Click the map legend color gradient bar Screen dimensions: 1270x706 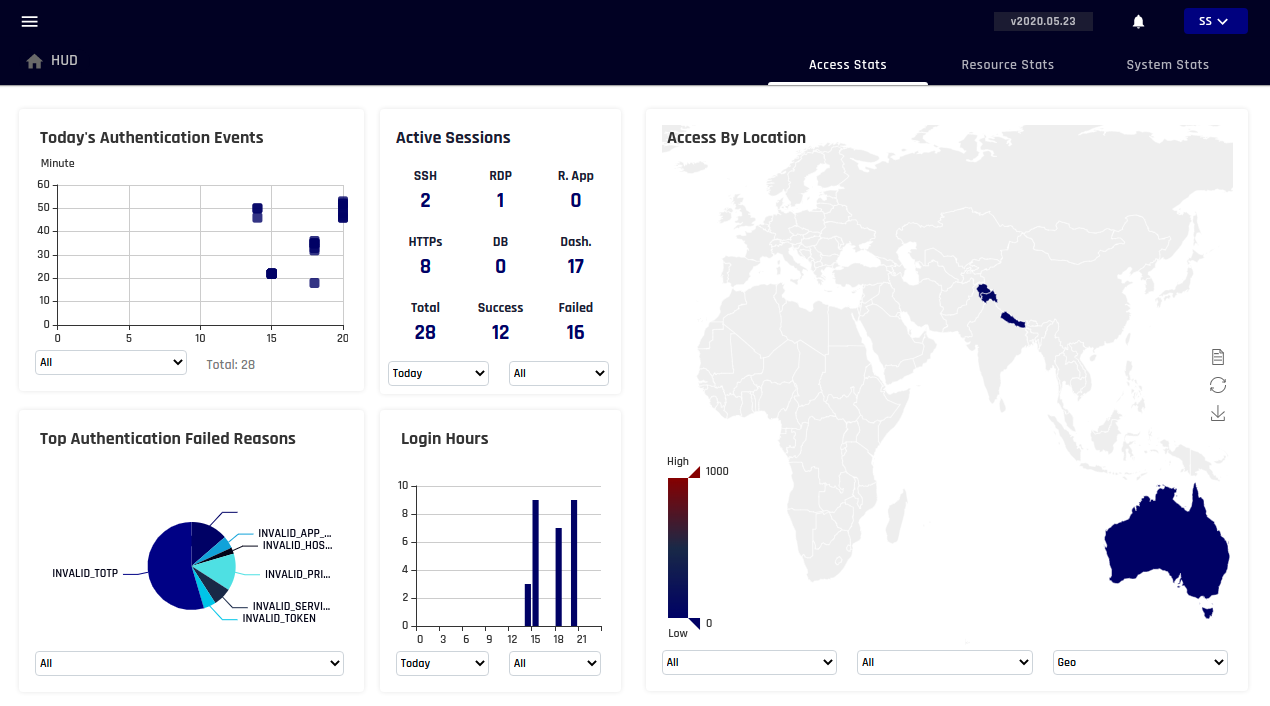tap(677, 547)
